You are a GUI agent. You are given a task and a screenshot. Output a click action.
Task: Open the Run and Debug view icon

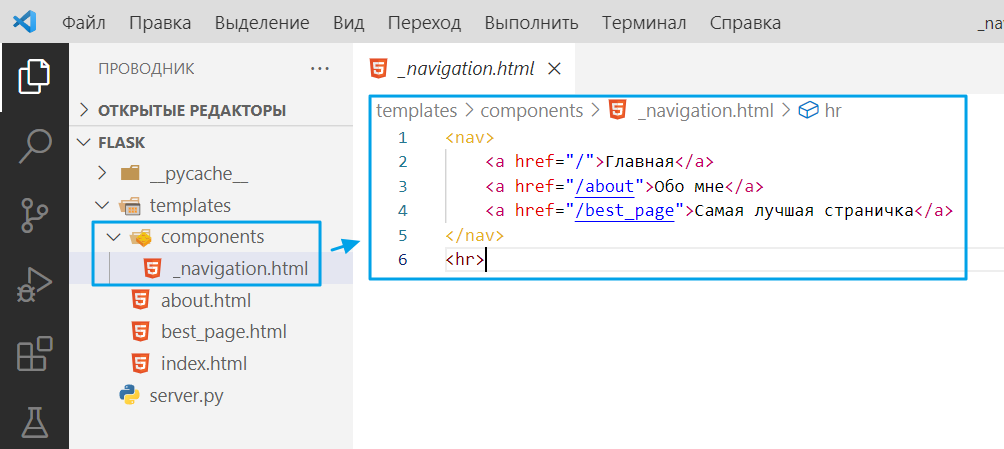[34, 286]
